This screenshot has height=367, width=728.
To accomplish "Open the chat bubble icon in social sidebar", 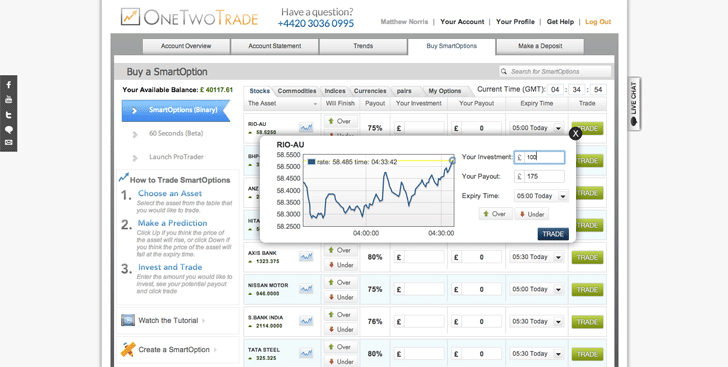I will [8, 129].
